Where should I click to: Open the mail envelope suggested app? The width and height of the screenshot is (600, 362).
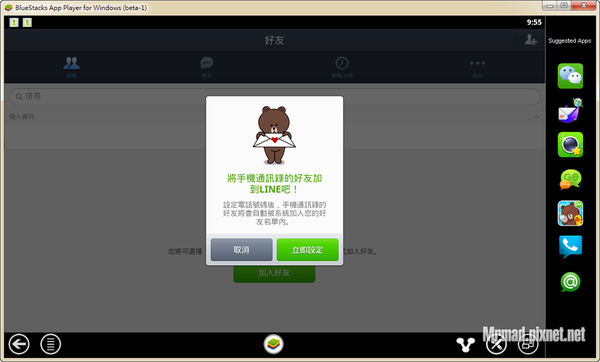pos(570,111)
